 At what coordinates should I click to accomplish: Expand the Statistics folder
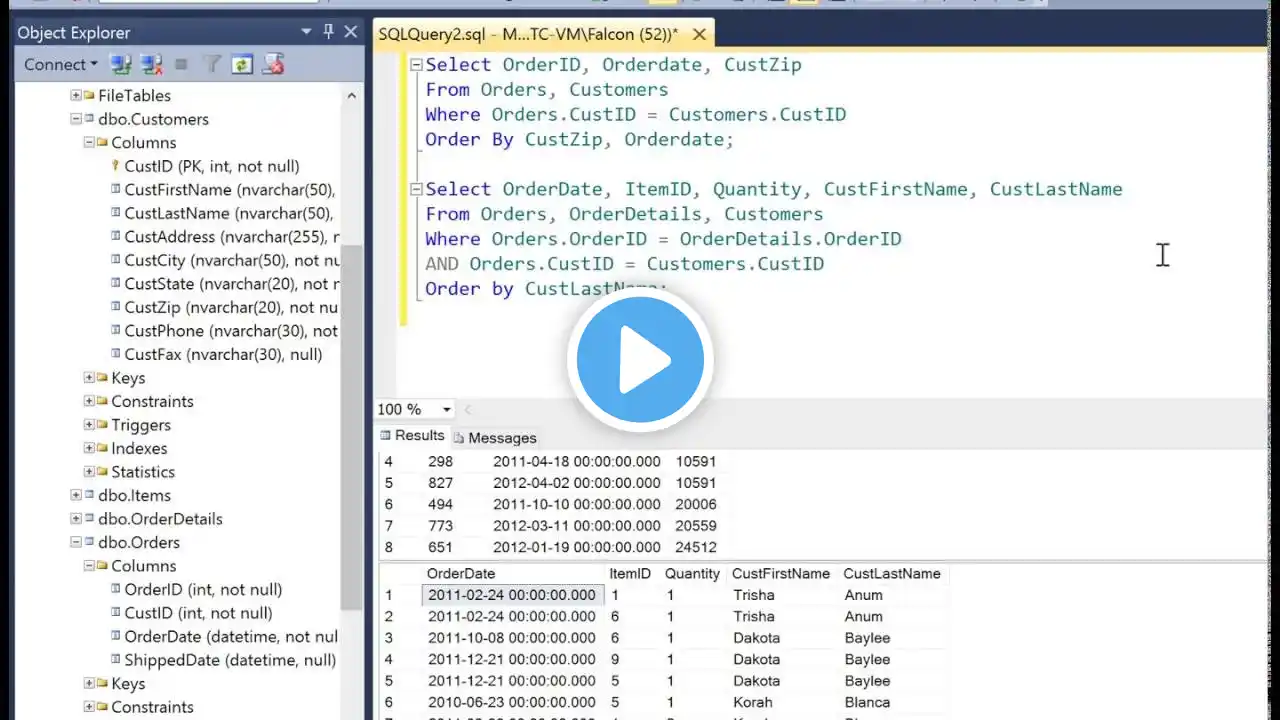pos(89,472)
